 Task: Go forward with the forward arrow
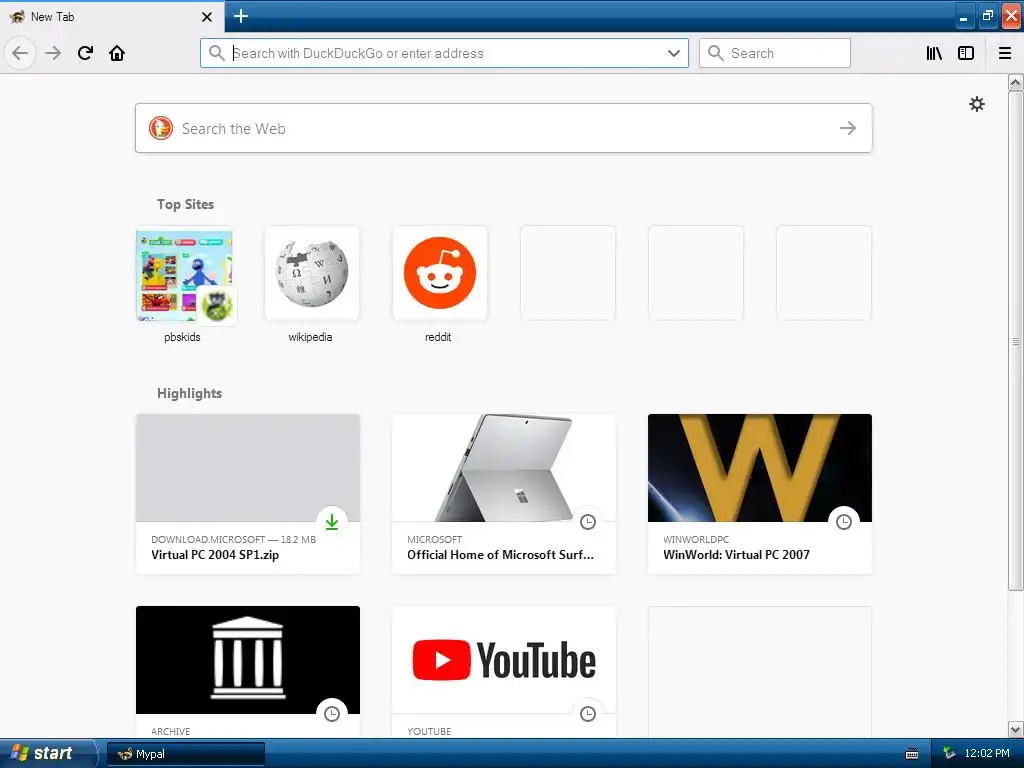pyautogui.click(x=53, y=53)
